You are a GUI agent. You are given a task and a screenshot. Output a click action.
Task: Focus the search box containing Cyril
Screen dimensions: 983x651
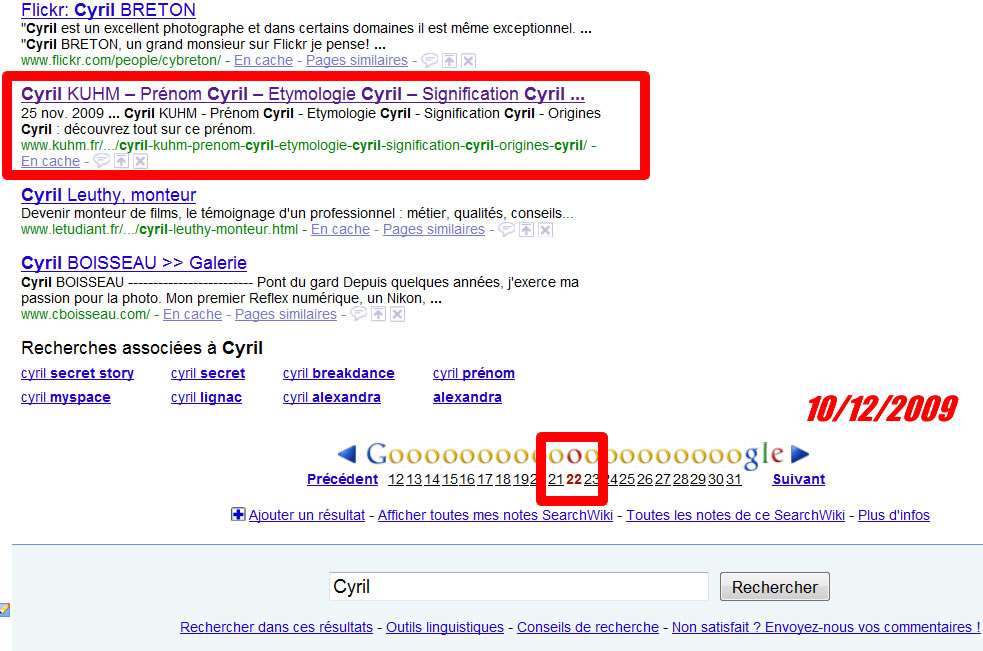518,586
